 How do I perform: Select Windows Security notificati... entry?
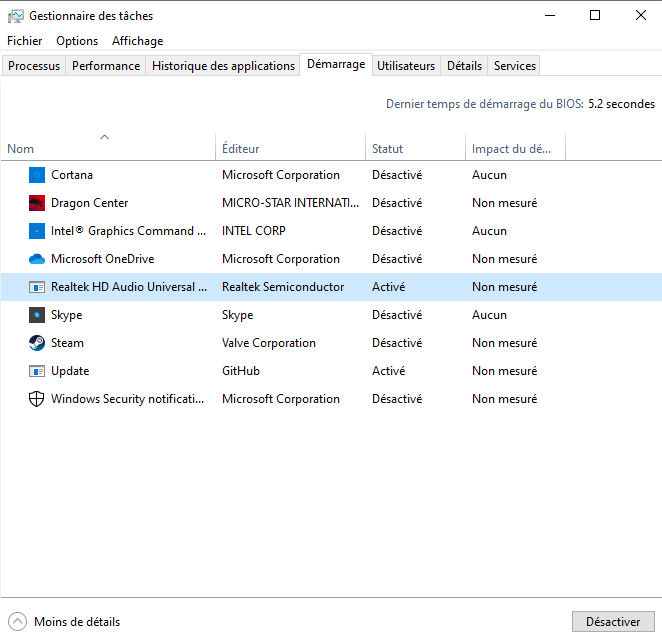coord(128,399)
